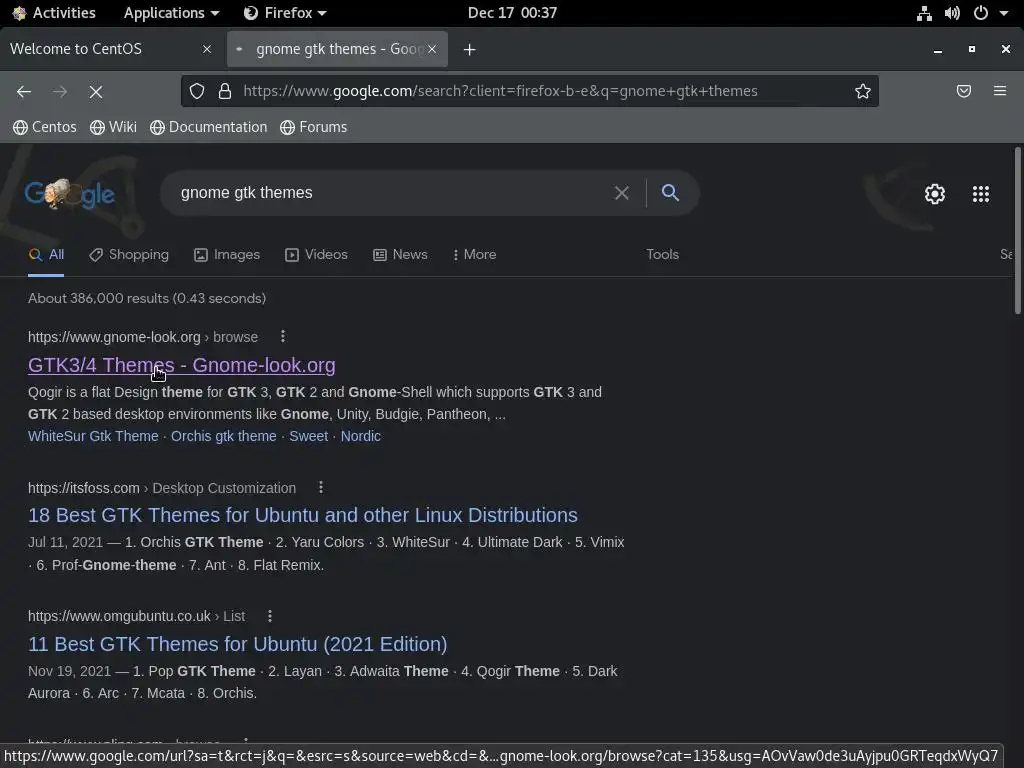Image resolution: width=1024 pixels, height=768 pixels.
Task: Open a new tab with plus button
Action: (x=470, y=50)
